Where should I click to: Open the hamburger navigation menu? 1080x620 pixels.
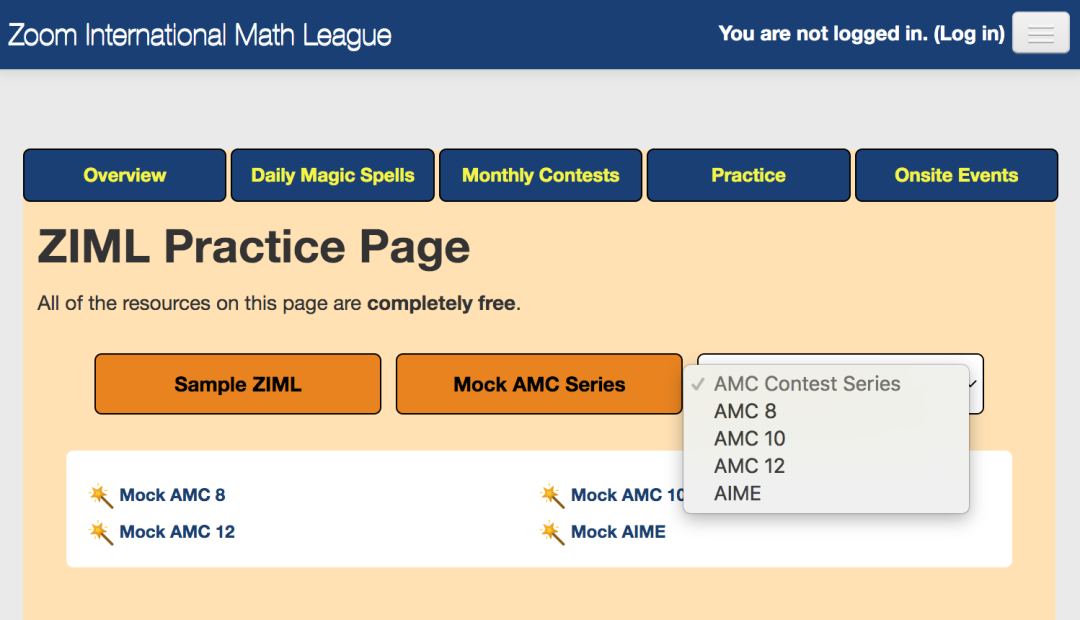tap(1040, 34)
